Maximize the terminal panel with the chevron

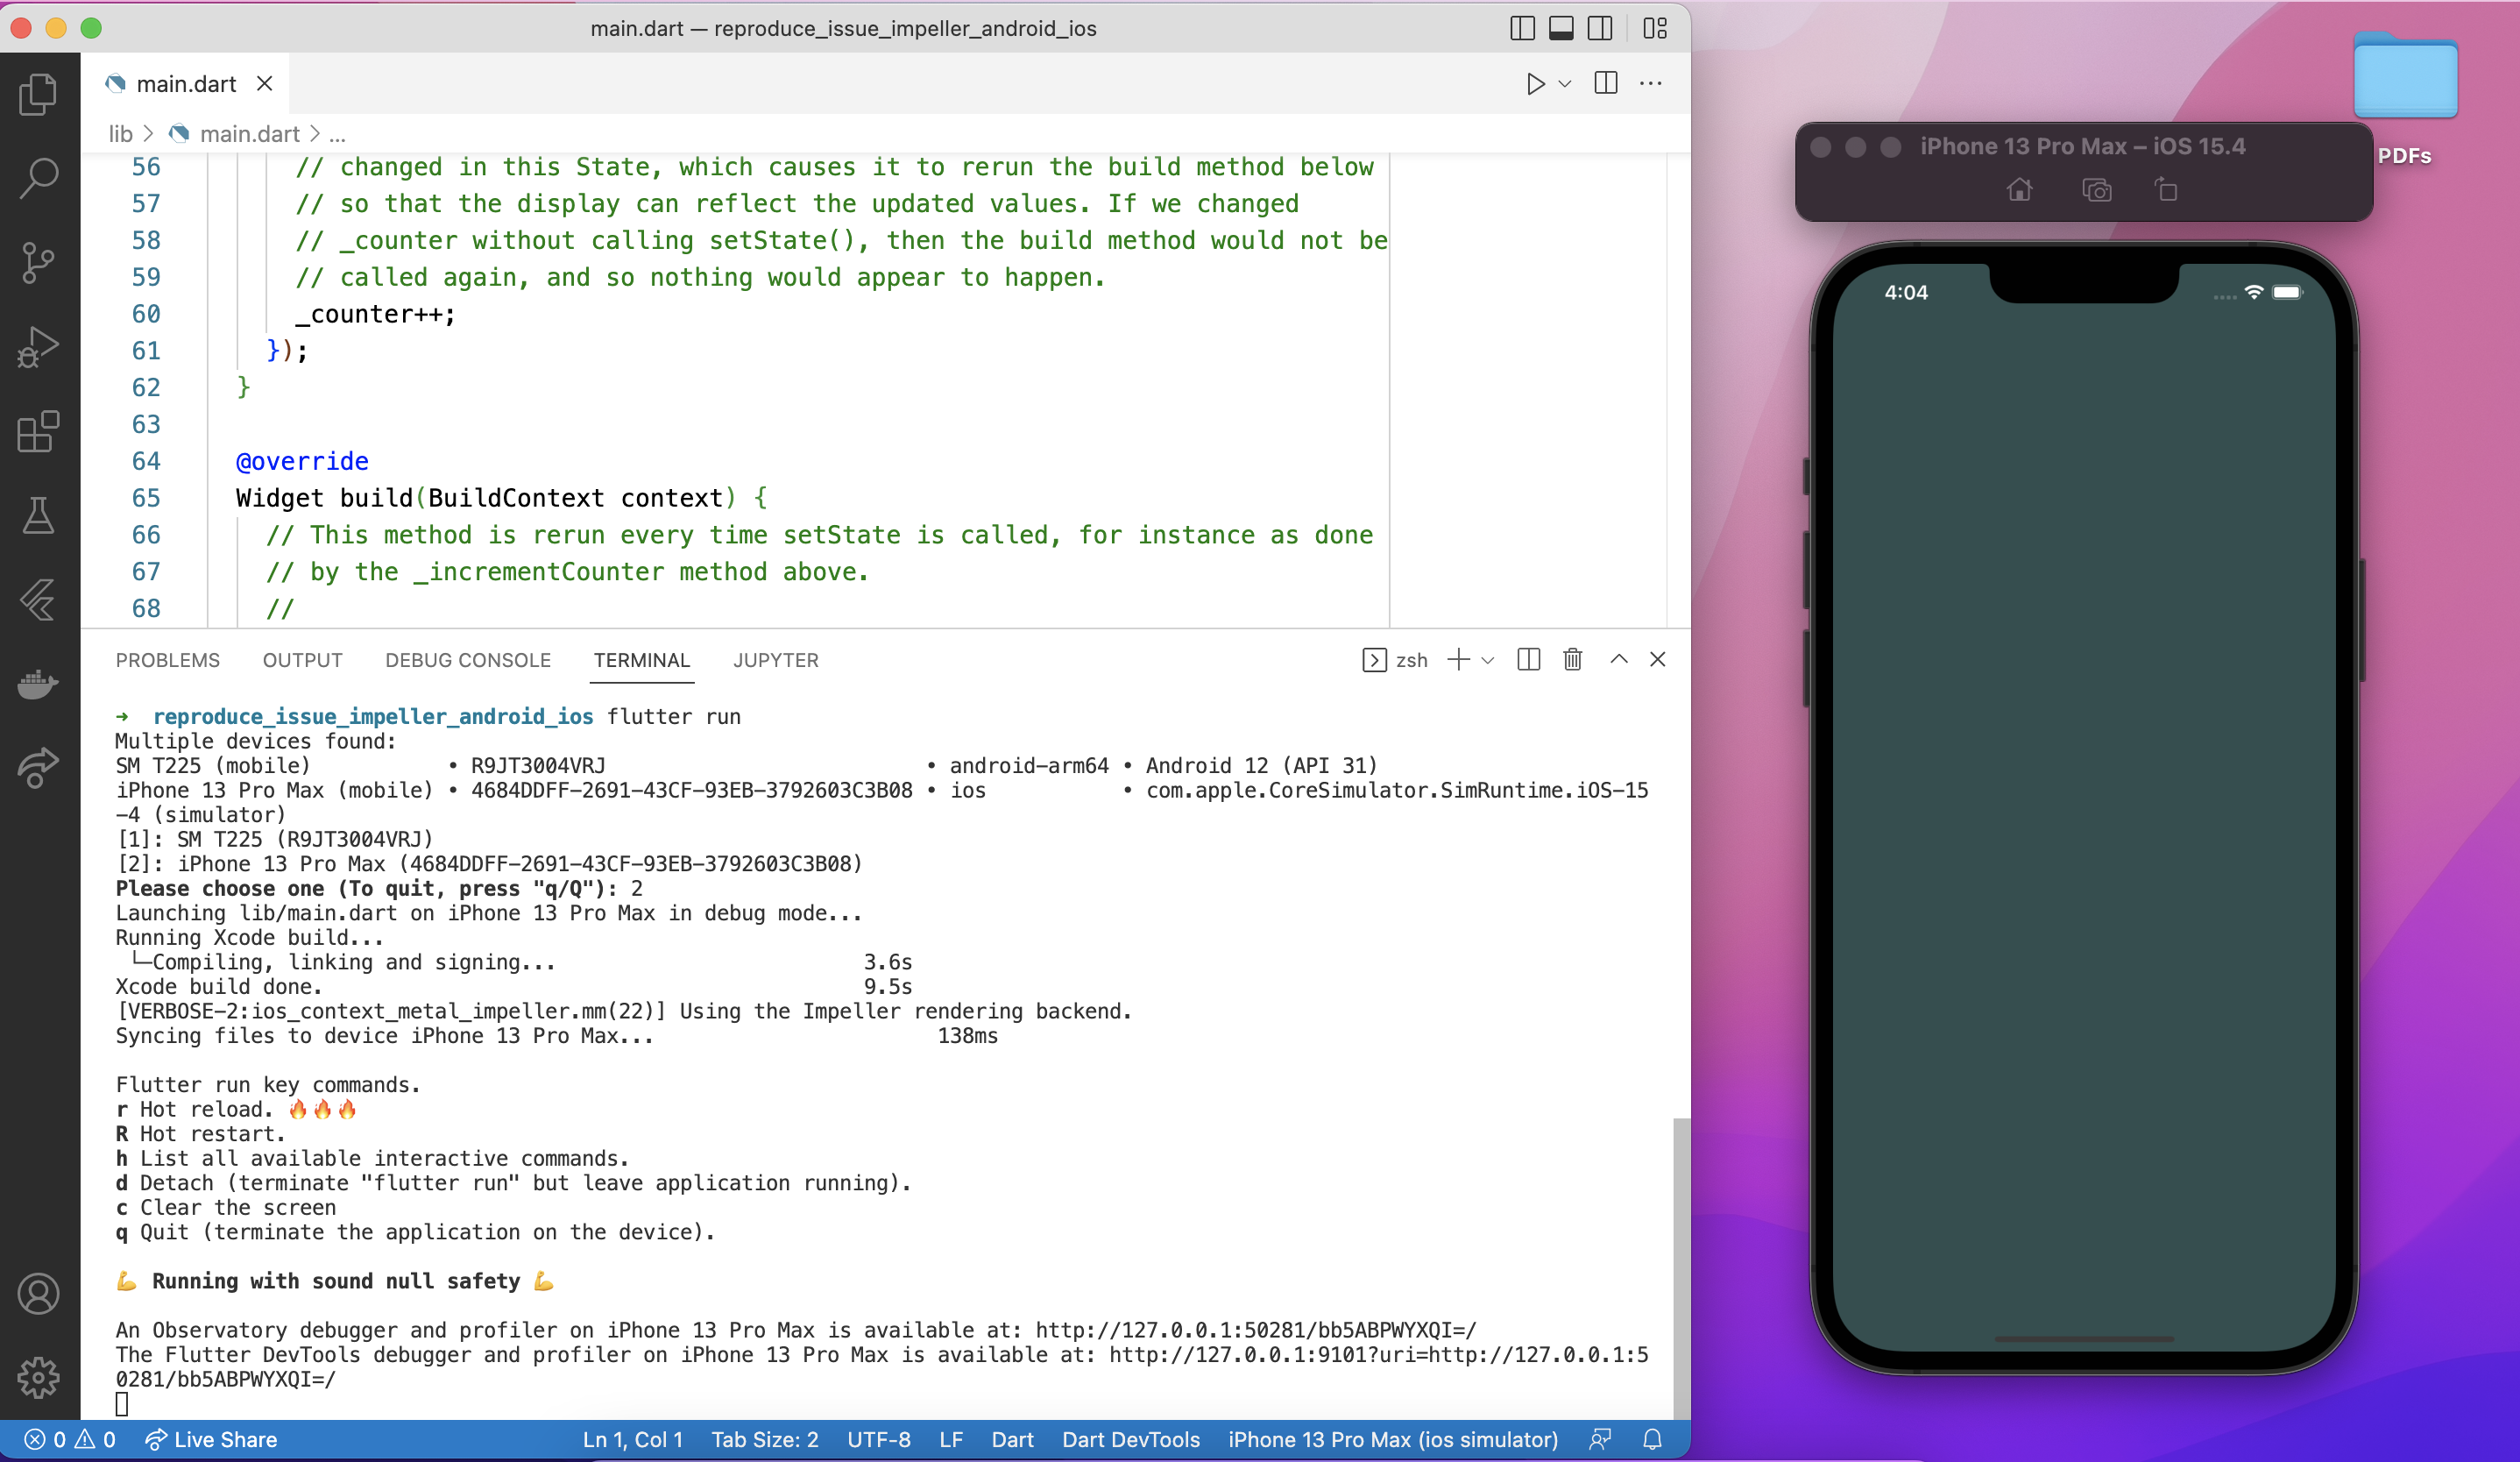coord(1618,659)
